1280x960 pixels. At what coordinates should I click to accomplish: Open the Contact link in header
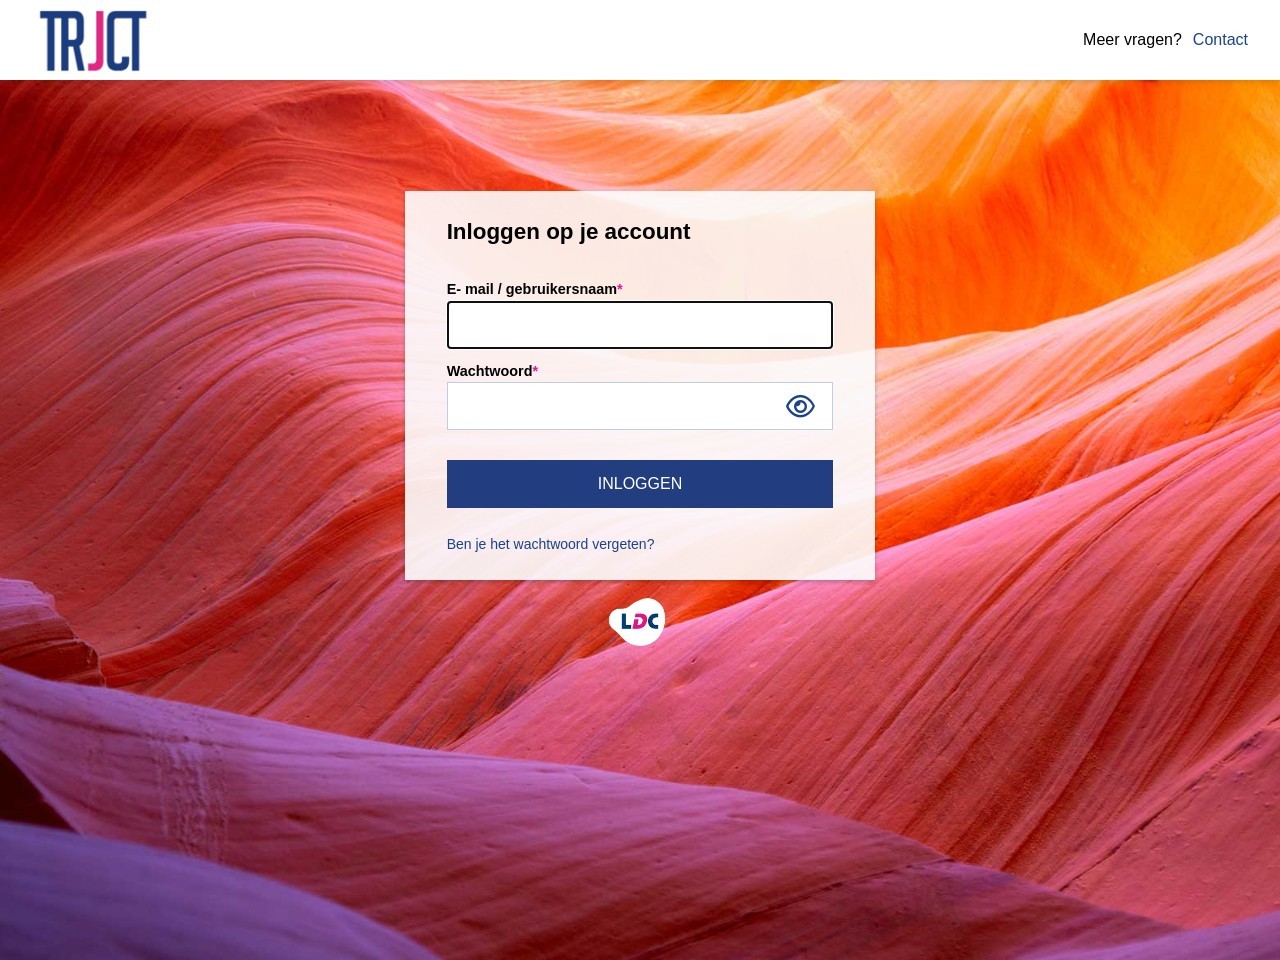[x=1220, y=40]
